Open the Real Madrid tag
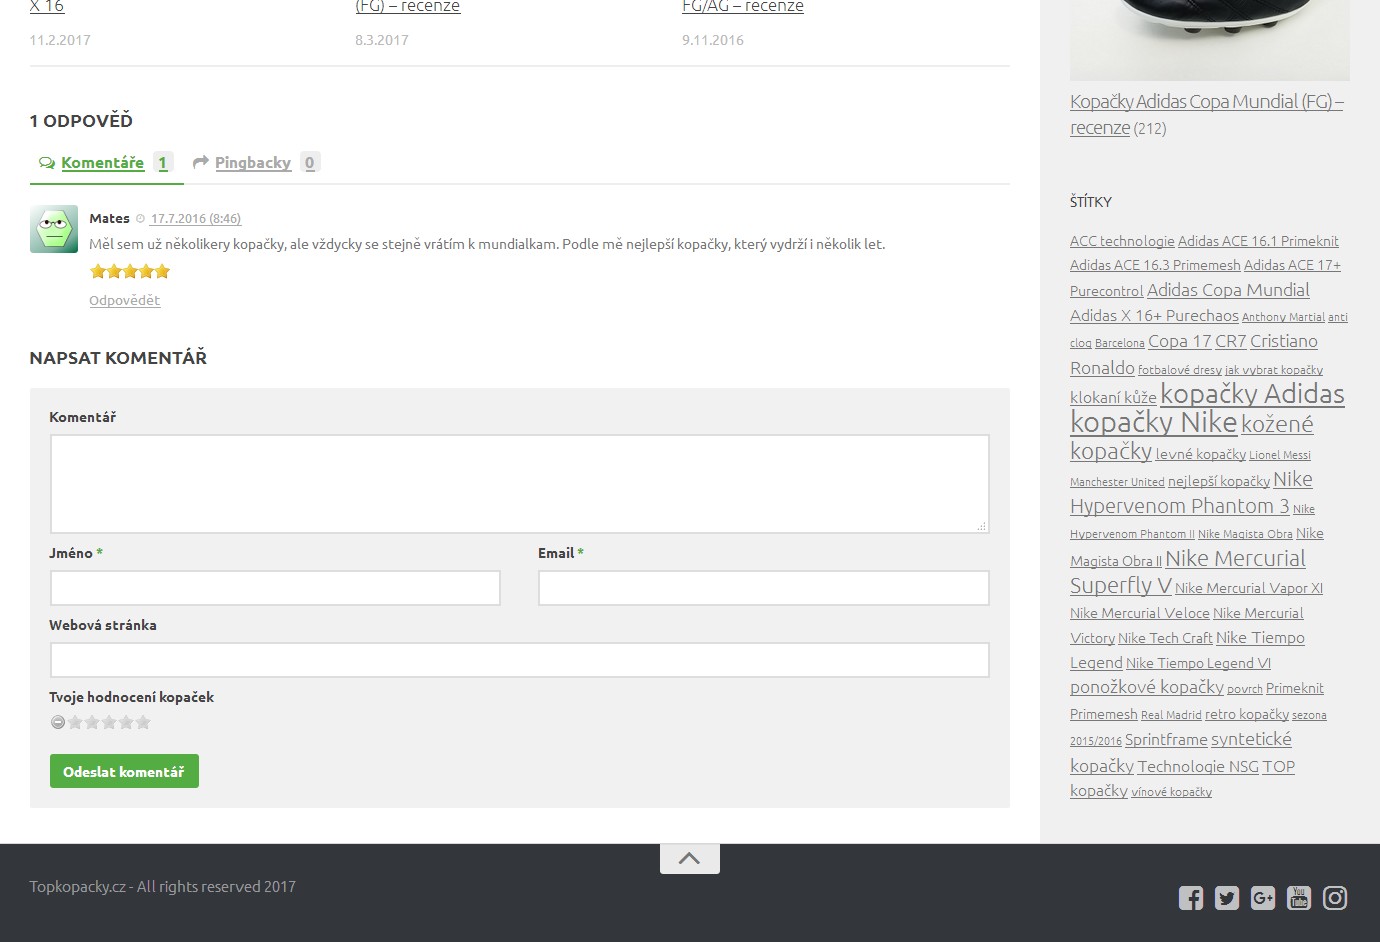 point(1171,715)
